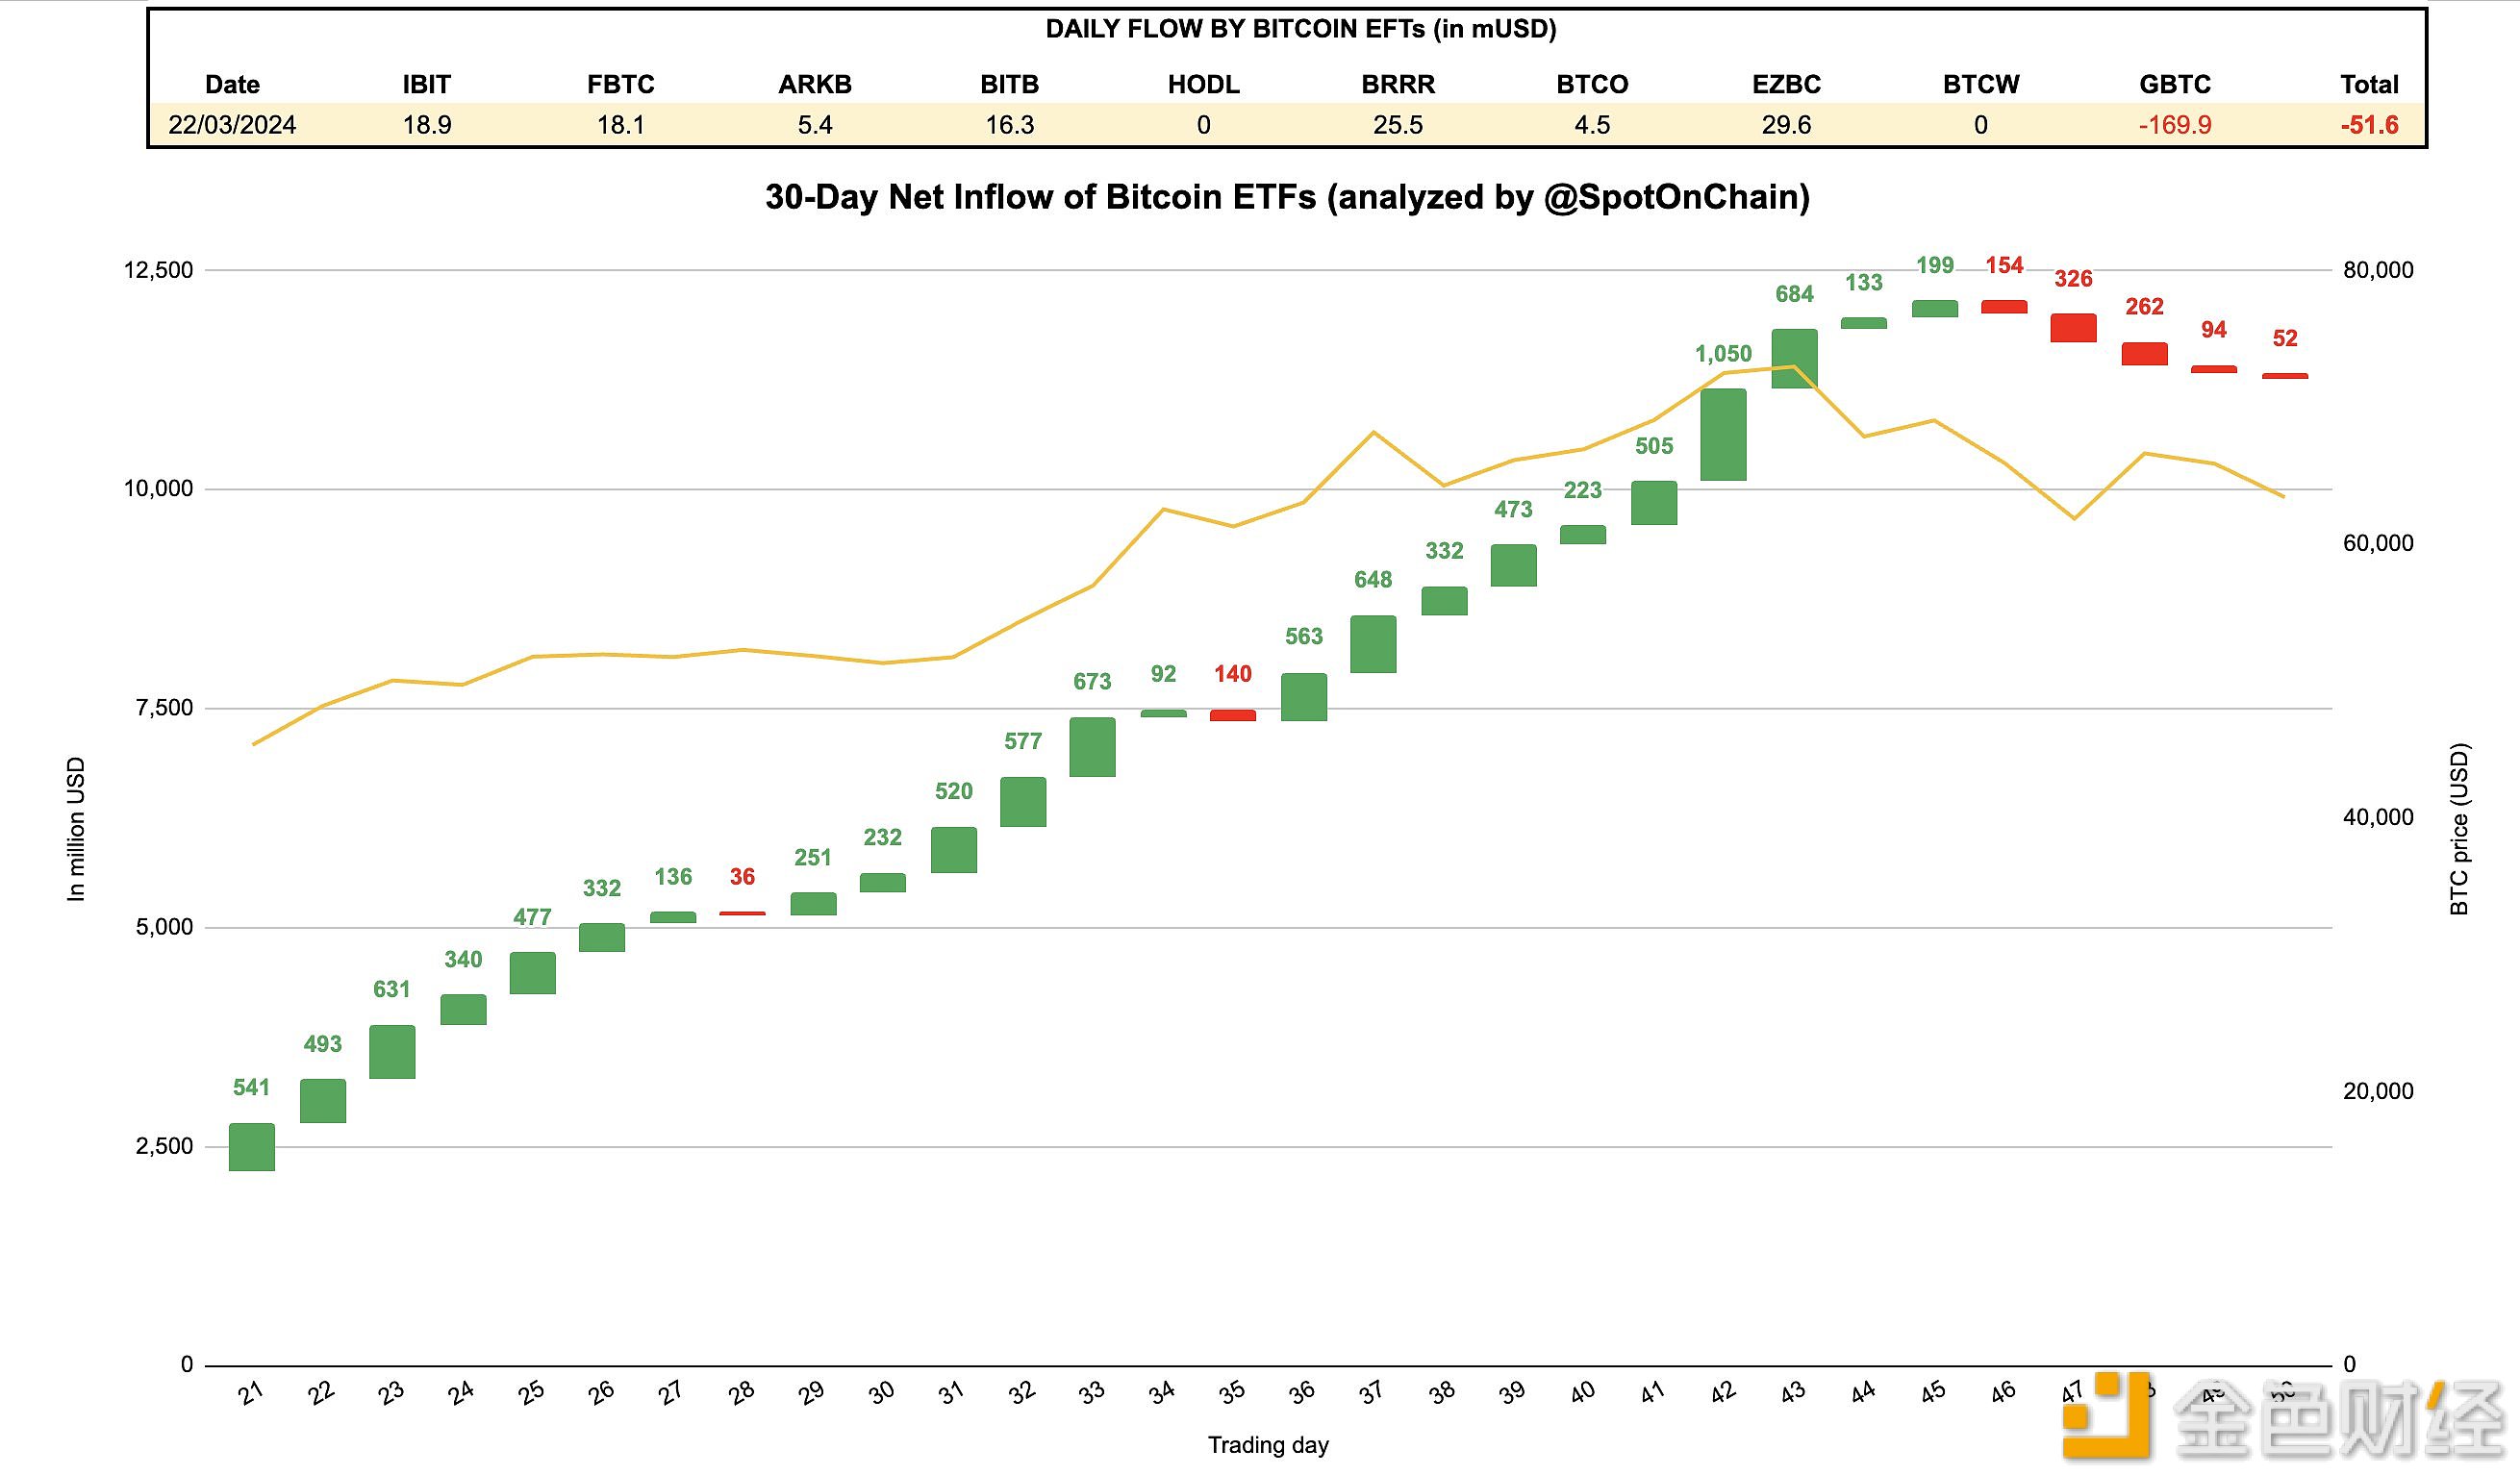Select the Total value -51.6
This screenshot has width=2520, height=1475.
[x=2369, y=125]
